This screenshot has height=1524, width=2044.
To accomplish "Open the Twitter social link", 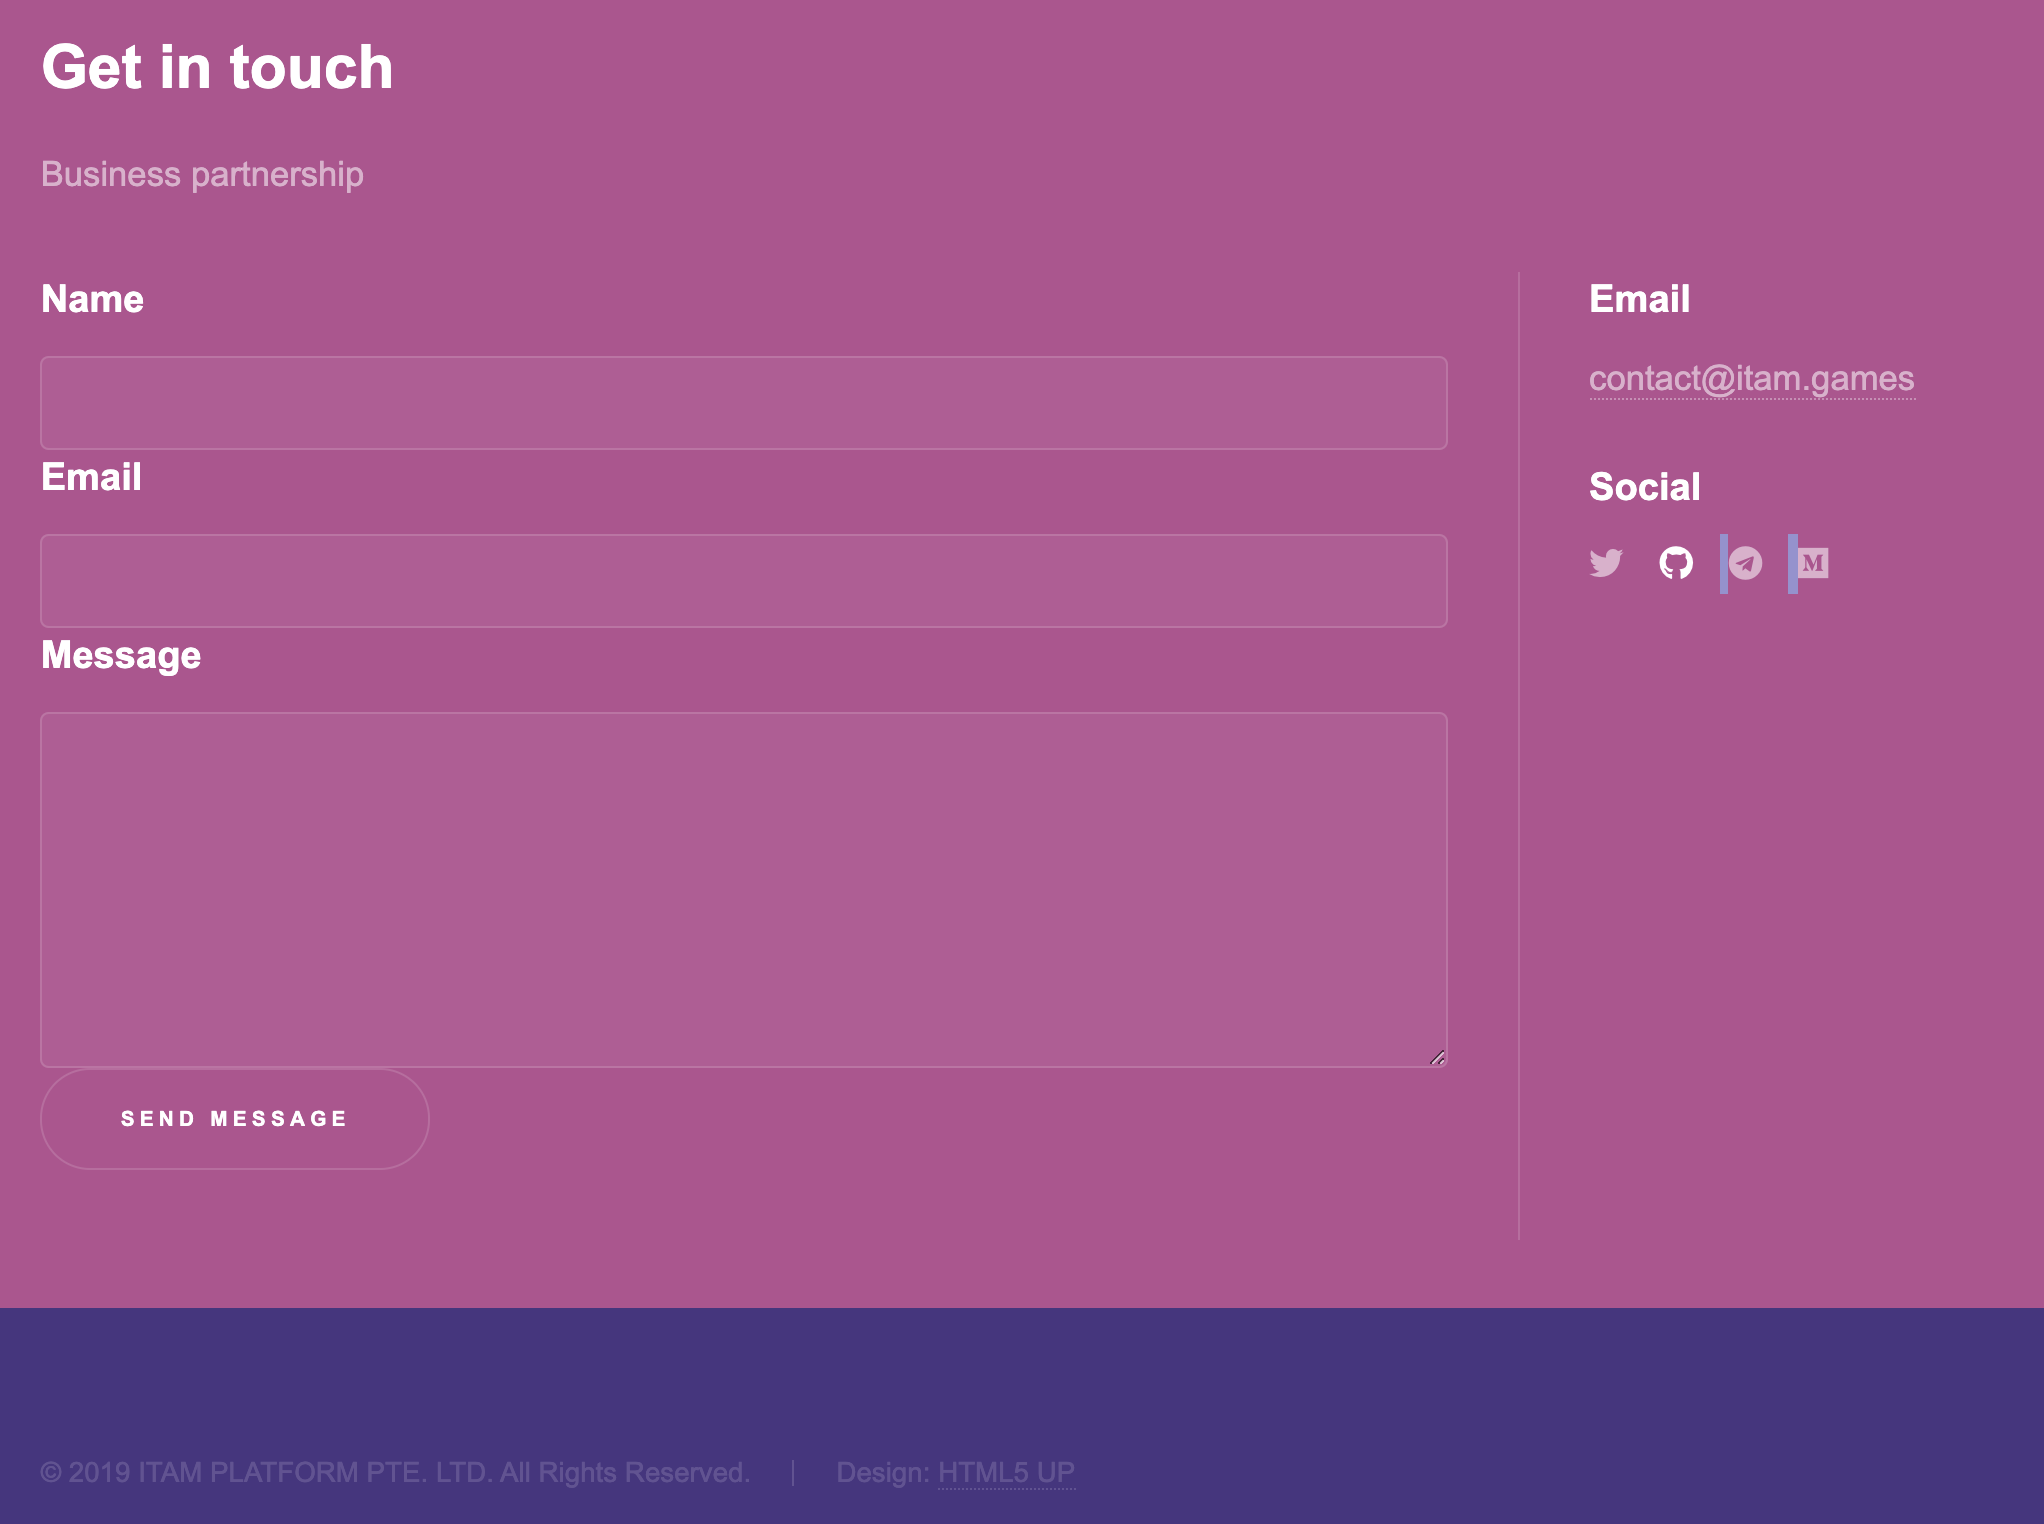I will tap(1606, 563).
